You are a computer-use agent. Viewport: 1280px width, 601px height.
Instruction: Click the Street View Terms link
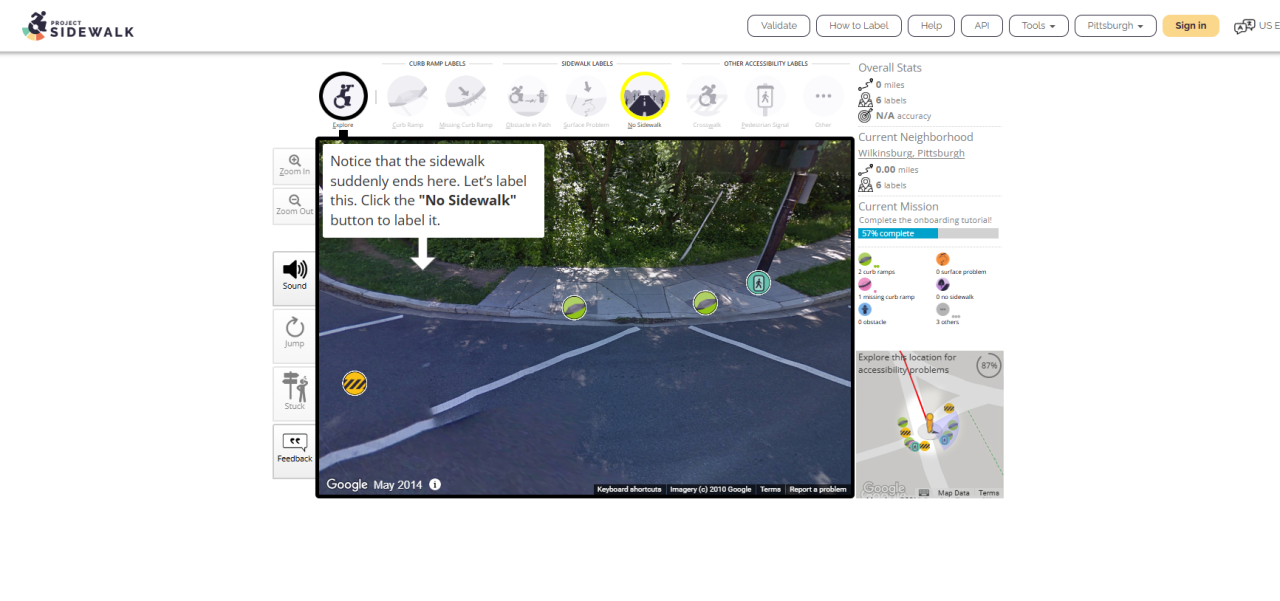770,489
